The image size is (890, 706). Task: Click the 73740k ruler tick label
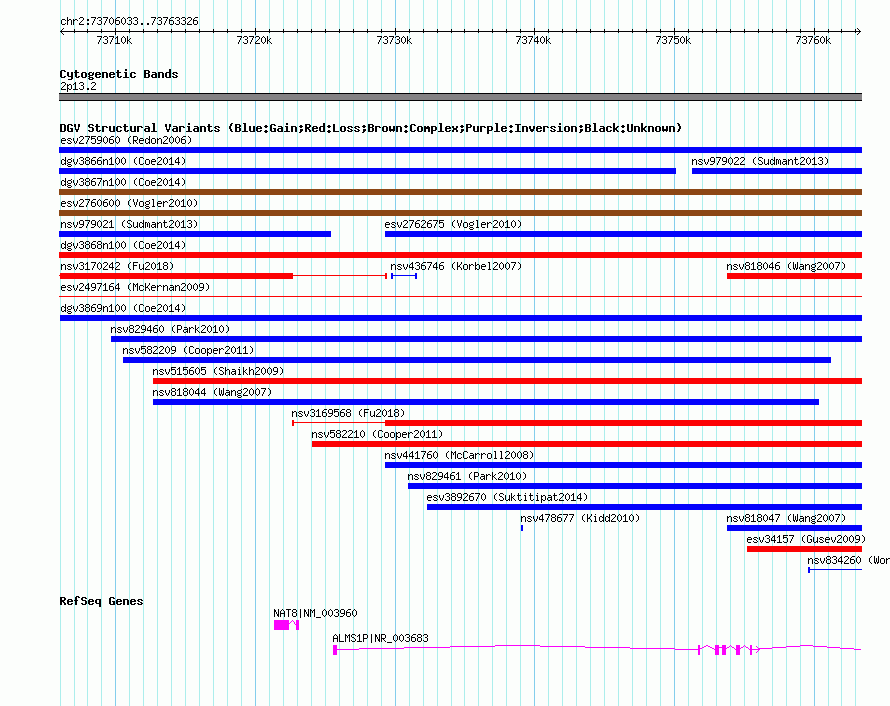click(x=534, y=40)
